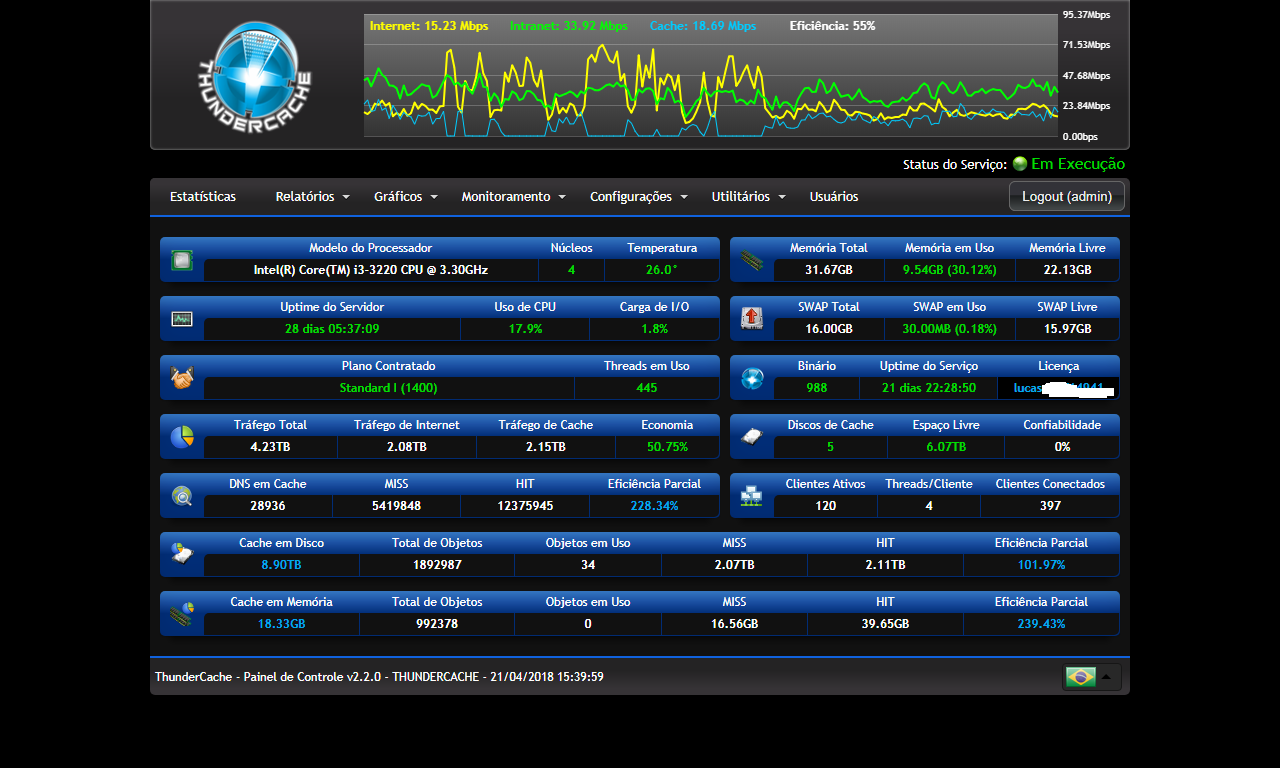This screenshot has width=1280, height=768.
Task: Click the disk cache icon
Action: (x=182, y=555)
